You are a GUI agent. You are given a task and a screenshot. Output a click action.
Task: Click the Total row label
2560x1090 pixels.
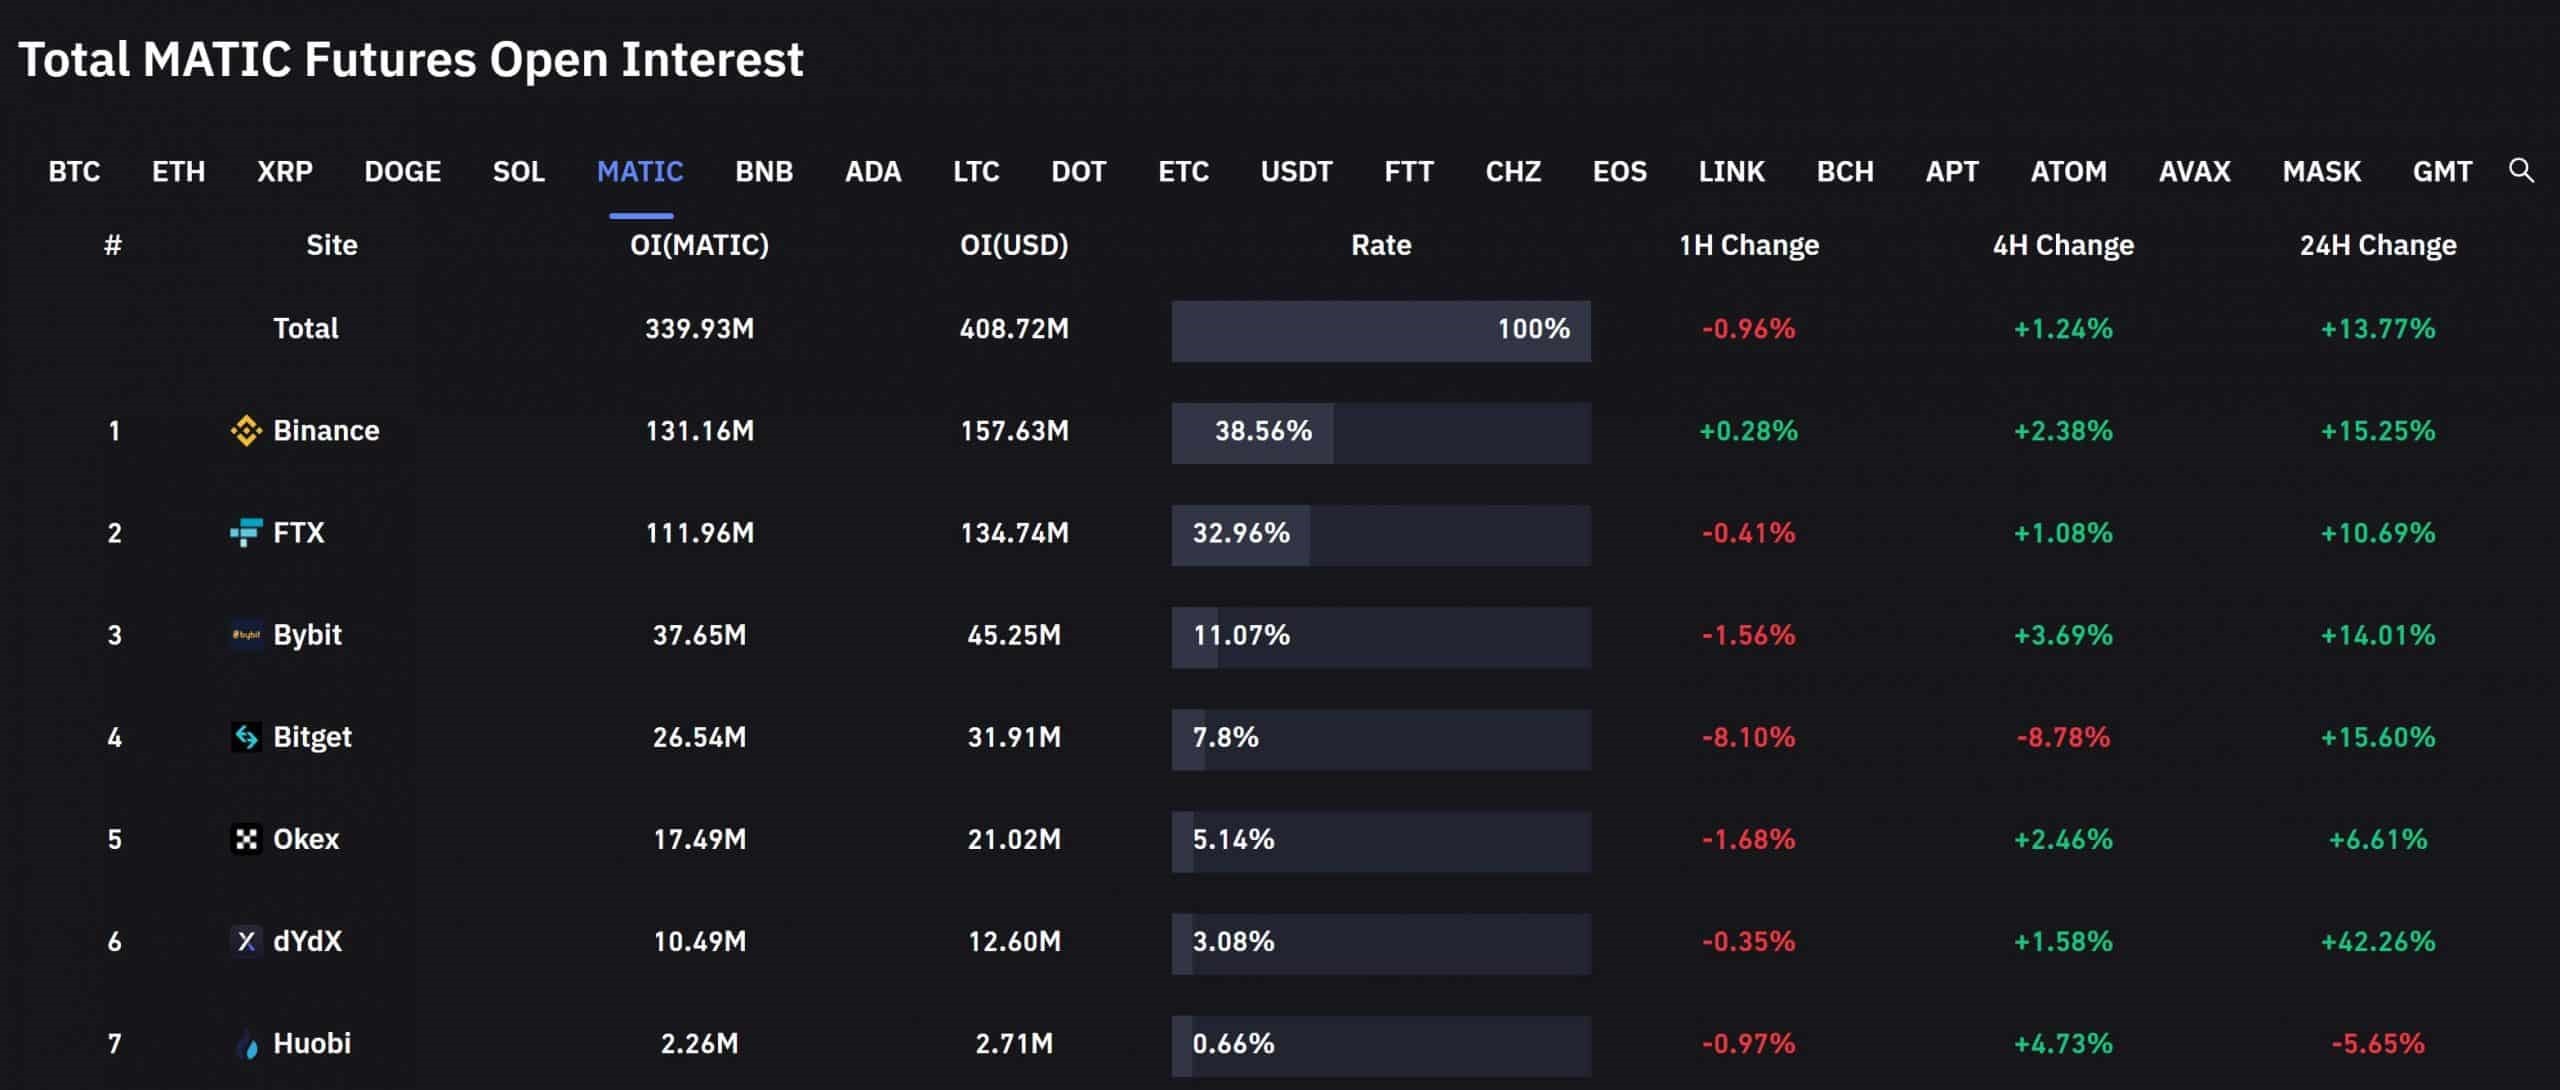coord(306,329)
